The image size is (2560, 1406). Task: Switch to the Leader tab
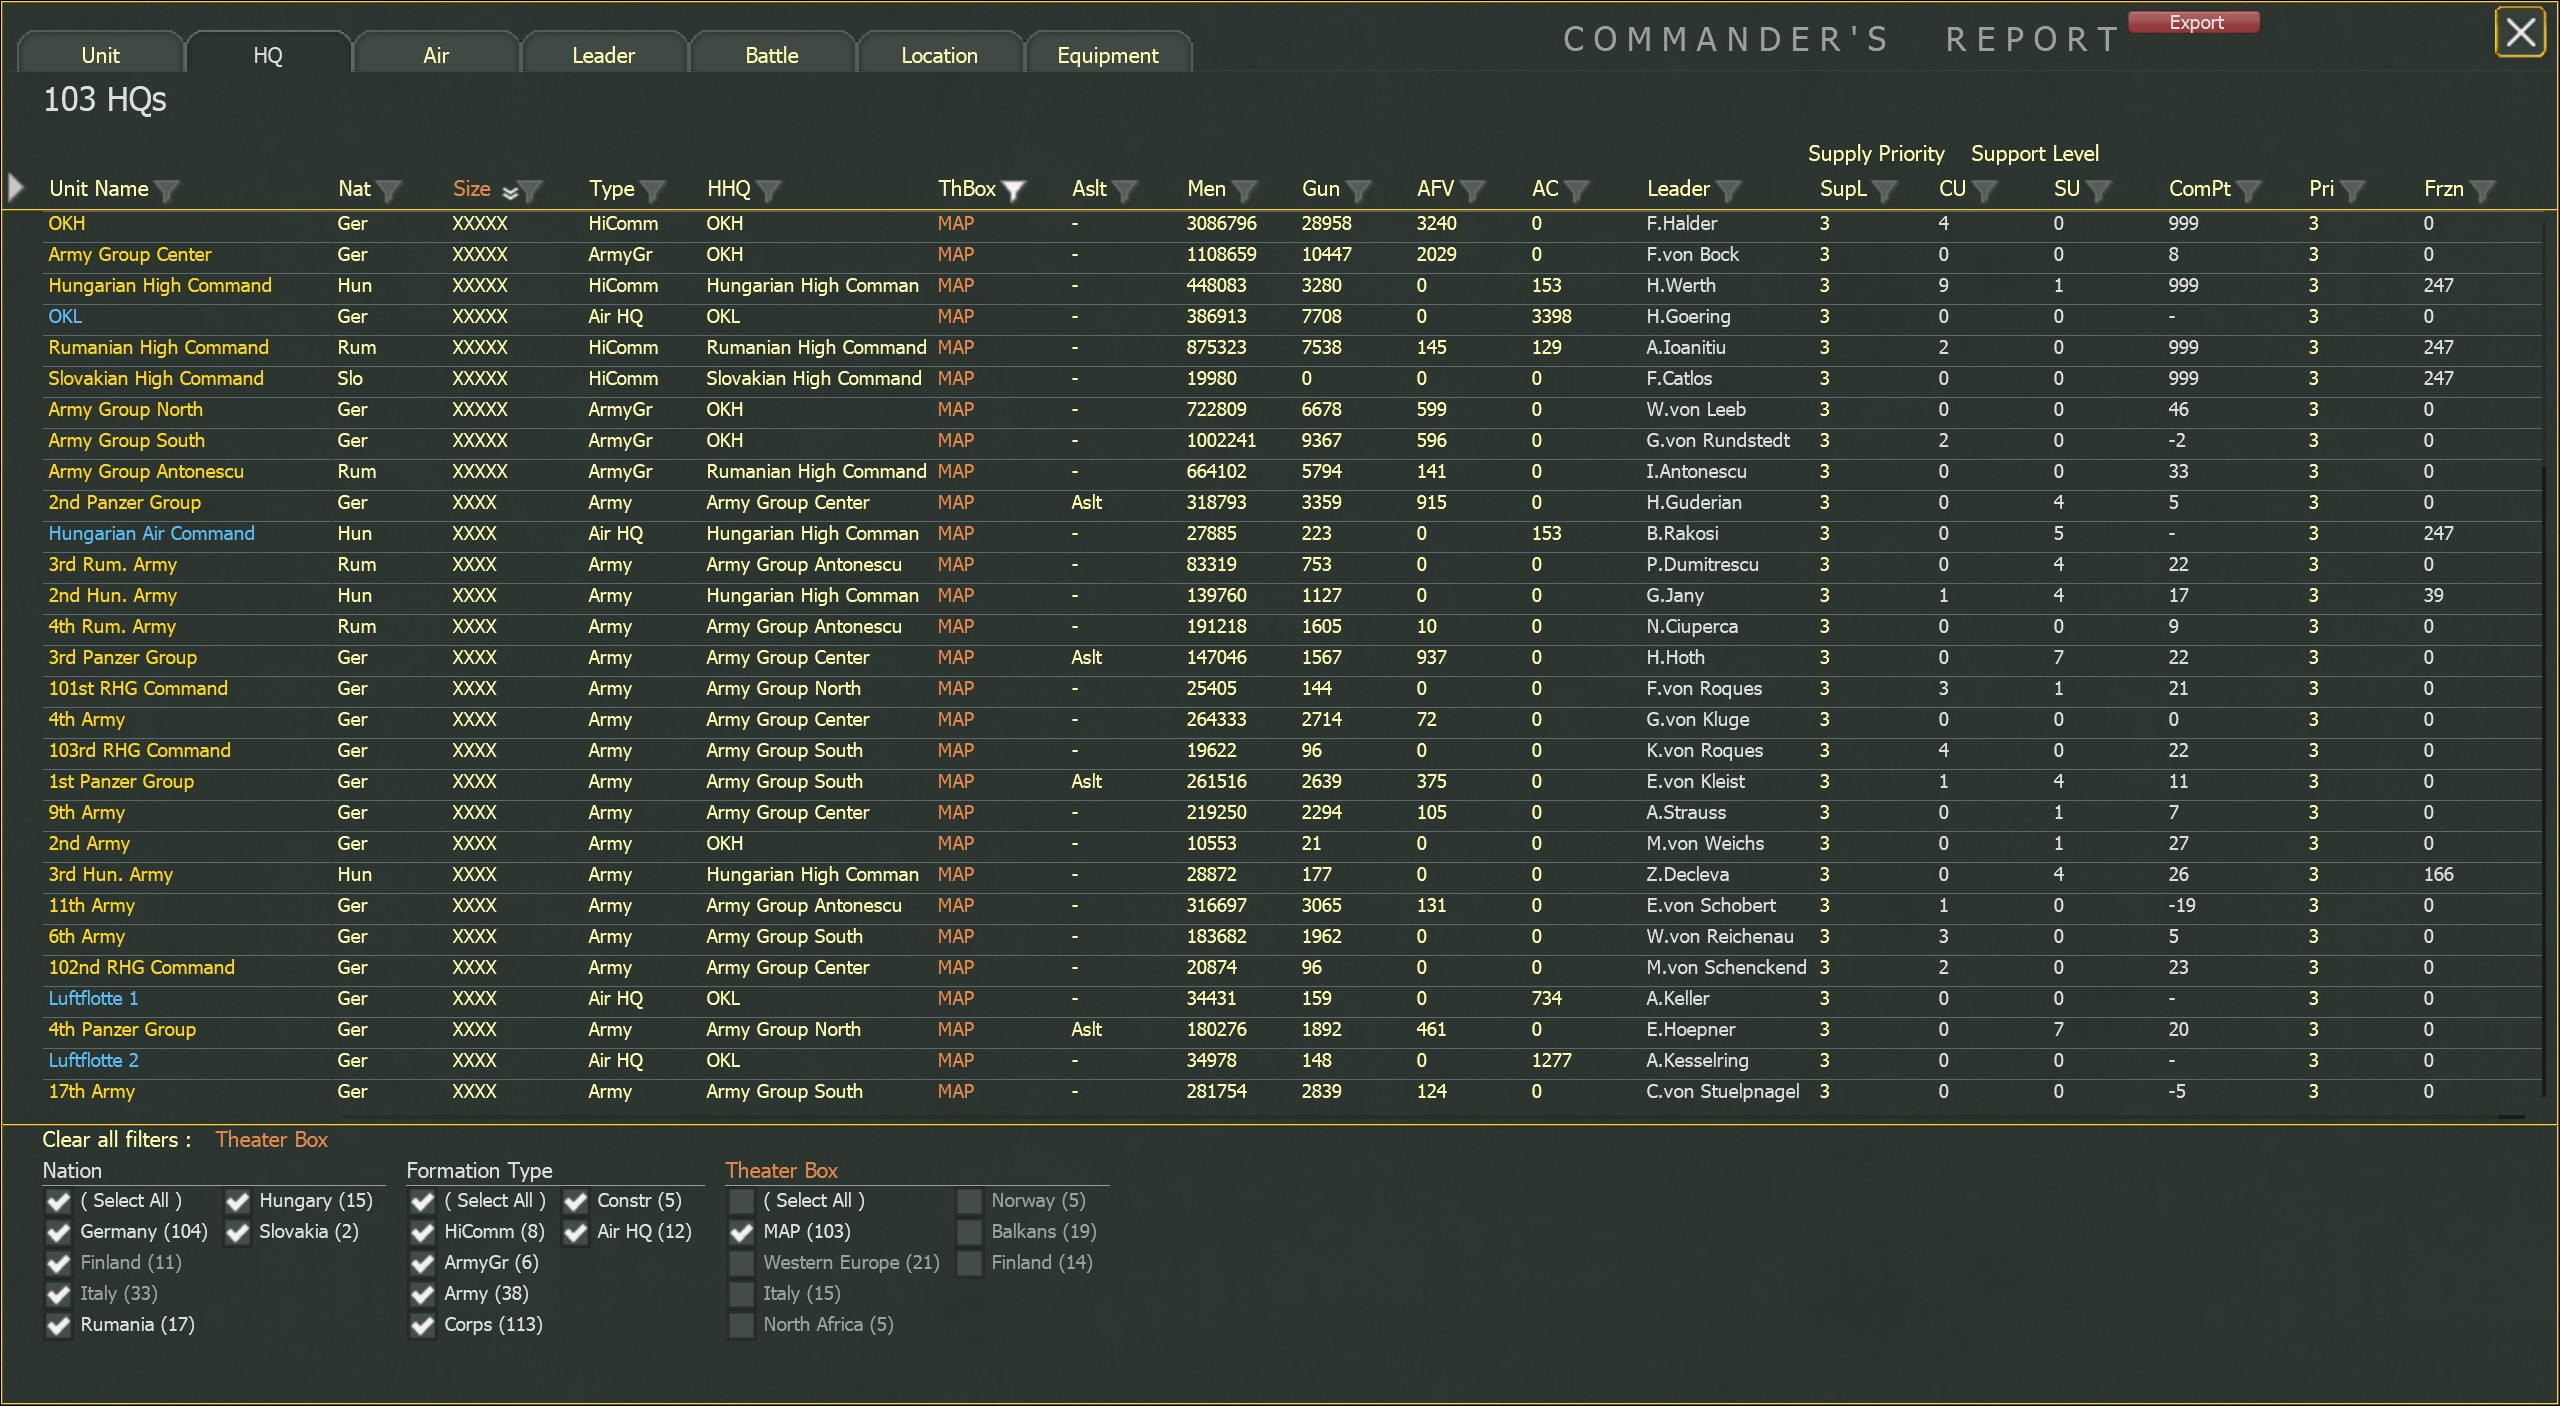(604, 54)
